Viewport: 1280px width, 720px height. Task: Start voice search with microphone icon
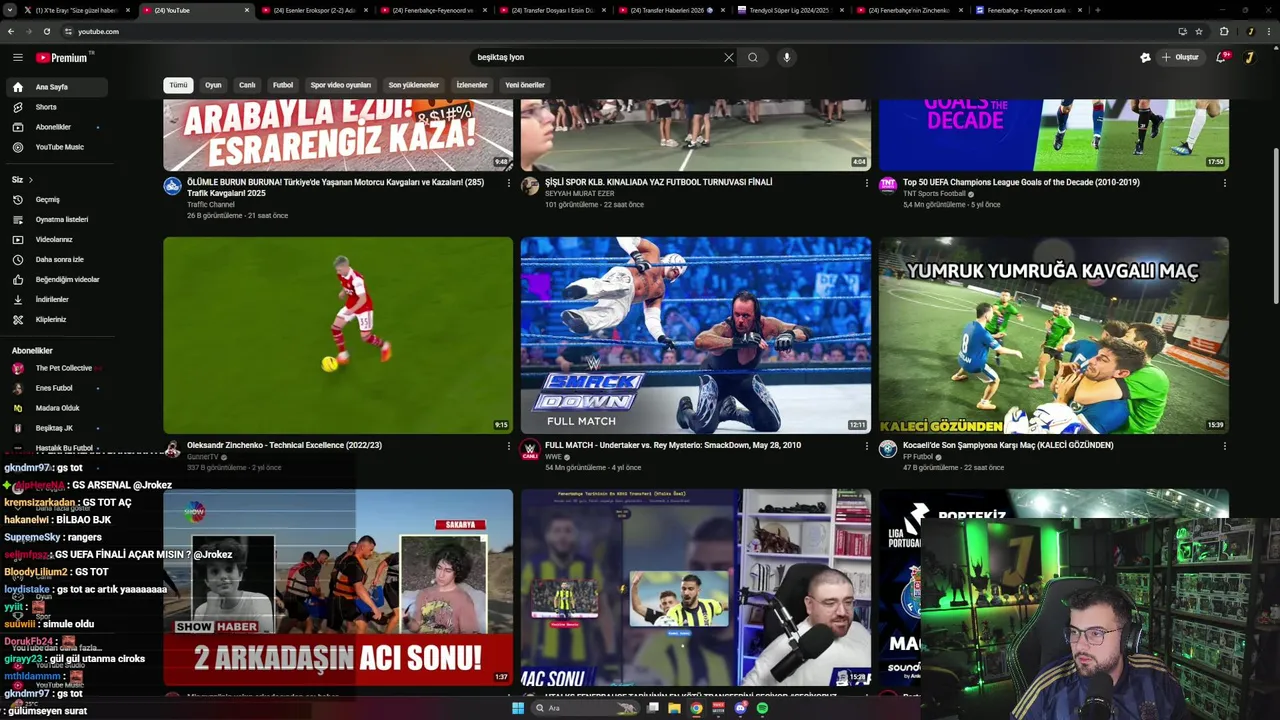tap(787, 57)
